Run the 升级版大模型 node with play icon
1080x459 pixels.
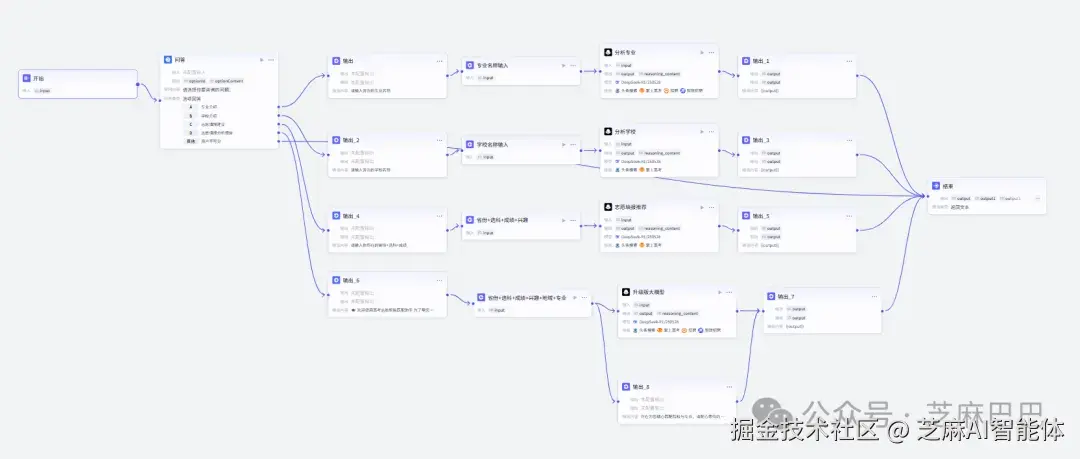pyautogui.click(x=720, y=292)
